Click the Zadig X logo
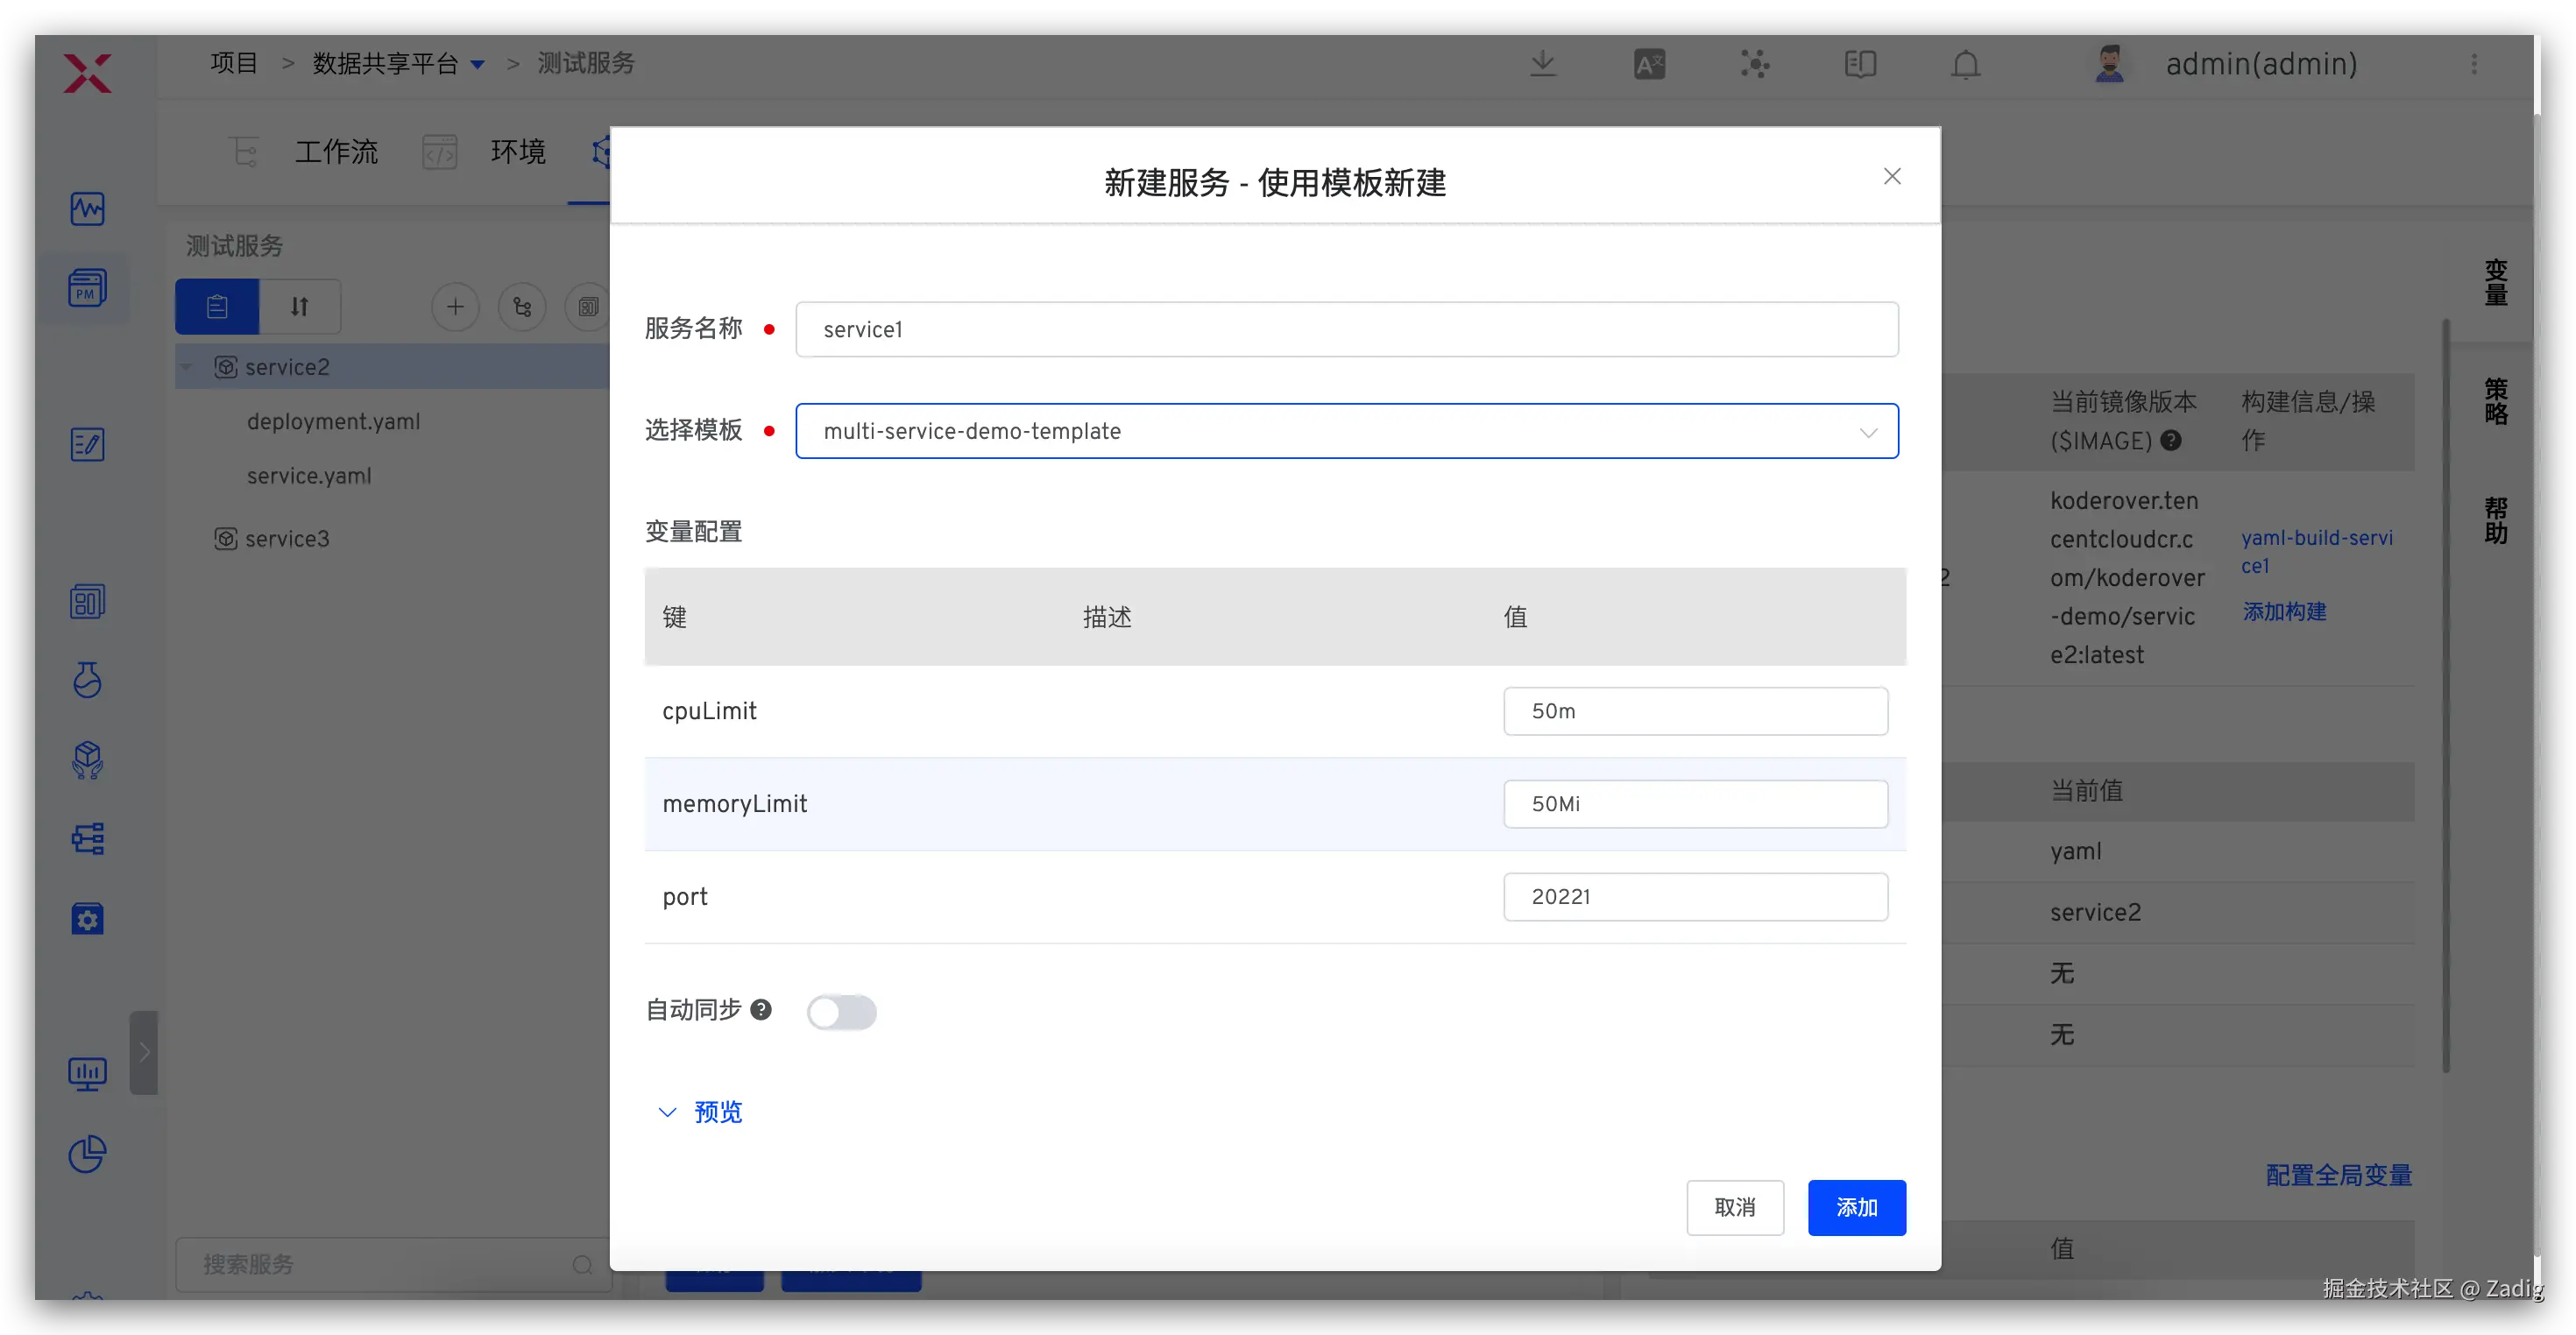2576x1335 pixels. click(x=87, y=73)
